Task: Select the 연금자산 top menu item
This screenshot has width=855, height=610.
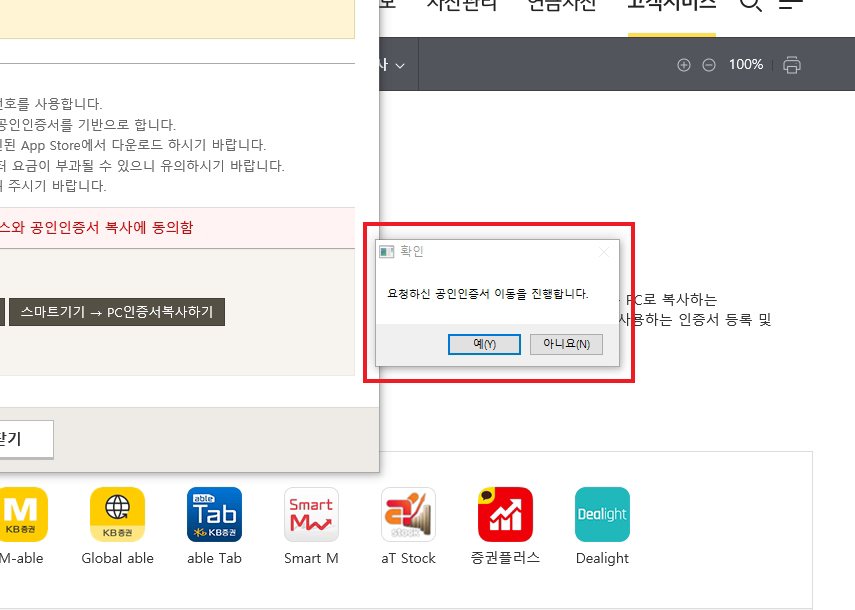Action: [562, 4]
